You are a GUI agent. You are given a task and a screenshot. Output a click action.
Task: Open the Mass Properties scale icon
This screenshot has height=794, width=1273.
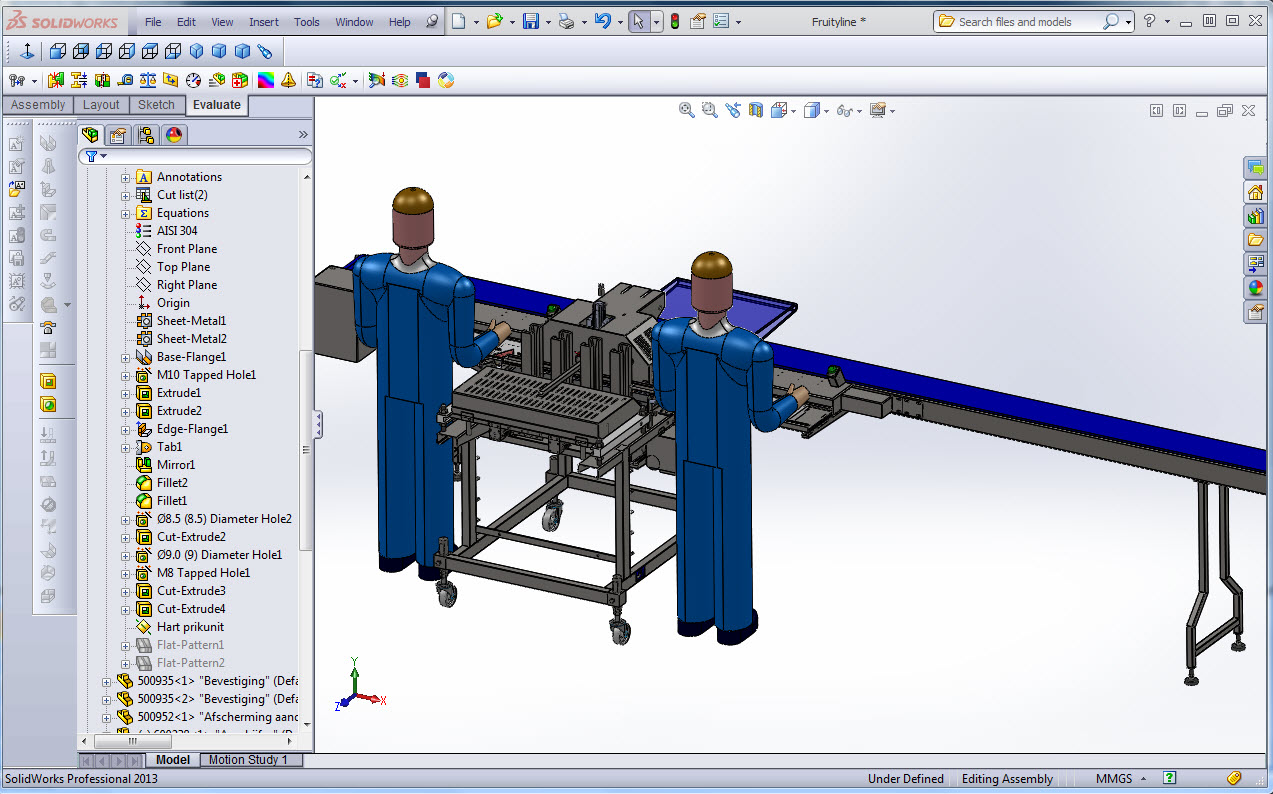[148, 80]
